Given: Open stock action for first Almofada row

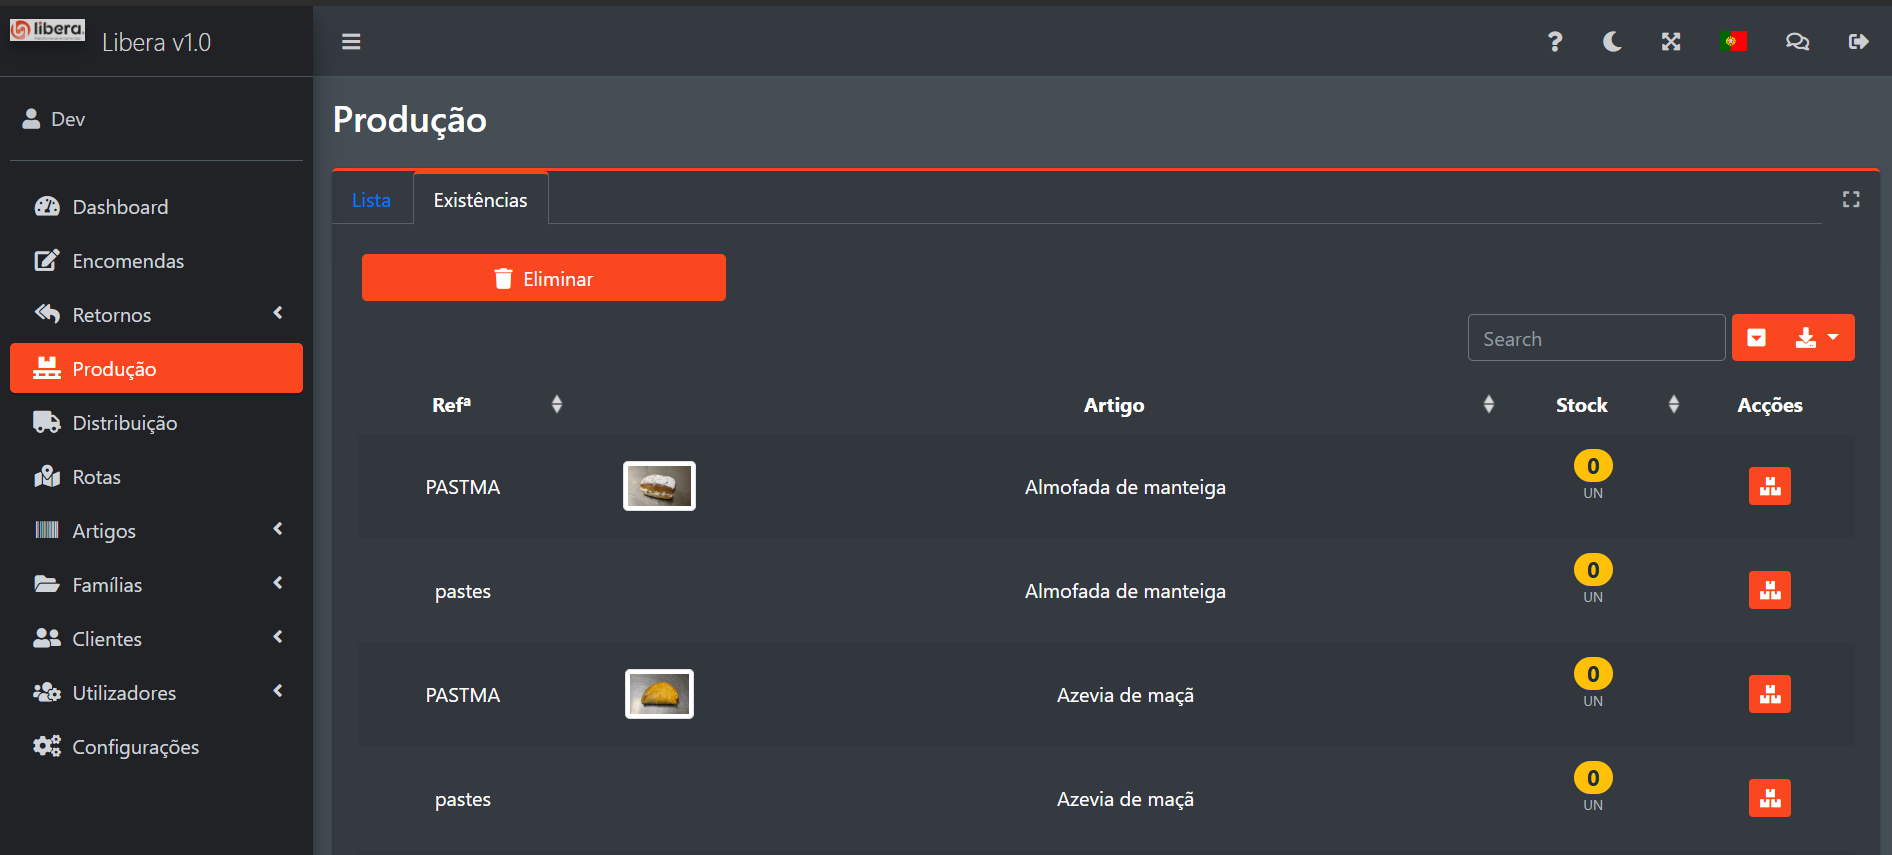Looking at the screenshot, I should [1769, 487].
